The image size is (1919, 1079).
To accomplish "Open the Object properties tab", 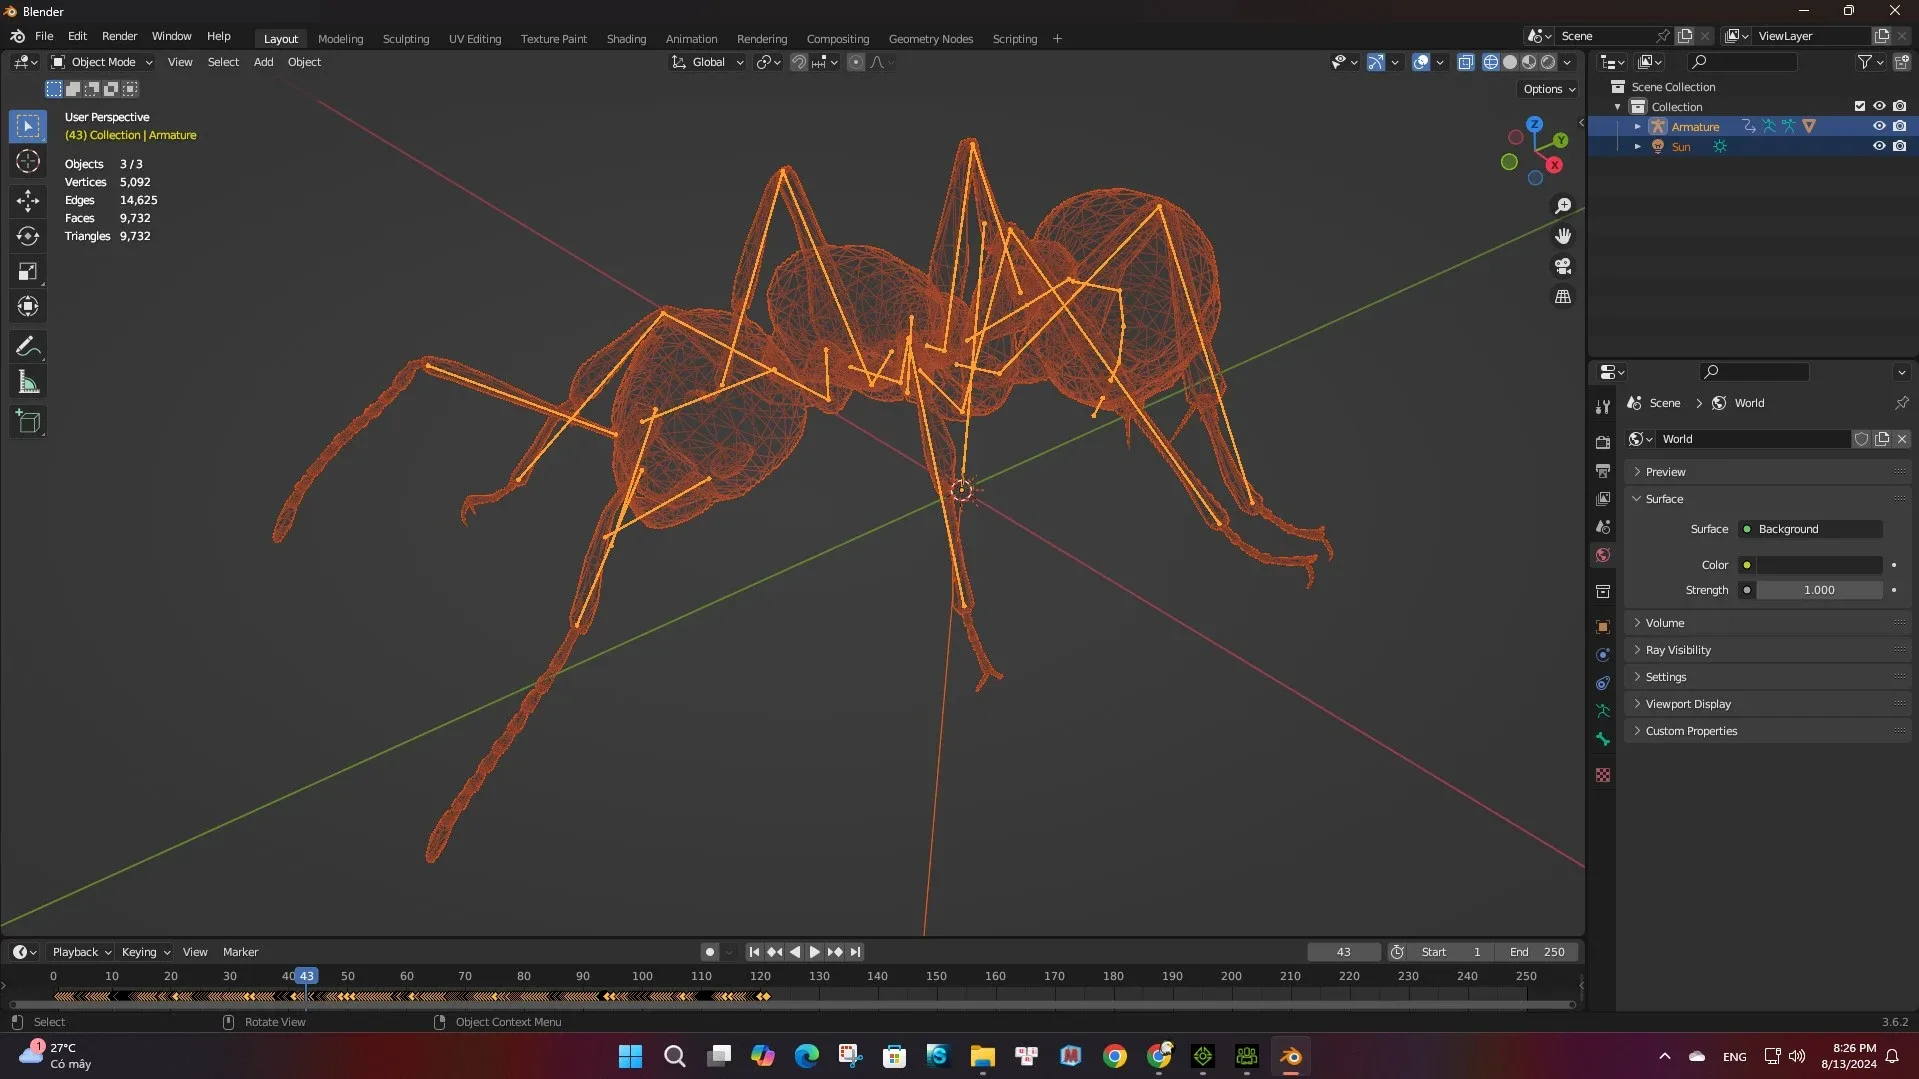I will click(1603, 627).
